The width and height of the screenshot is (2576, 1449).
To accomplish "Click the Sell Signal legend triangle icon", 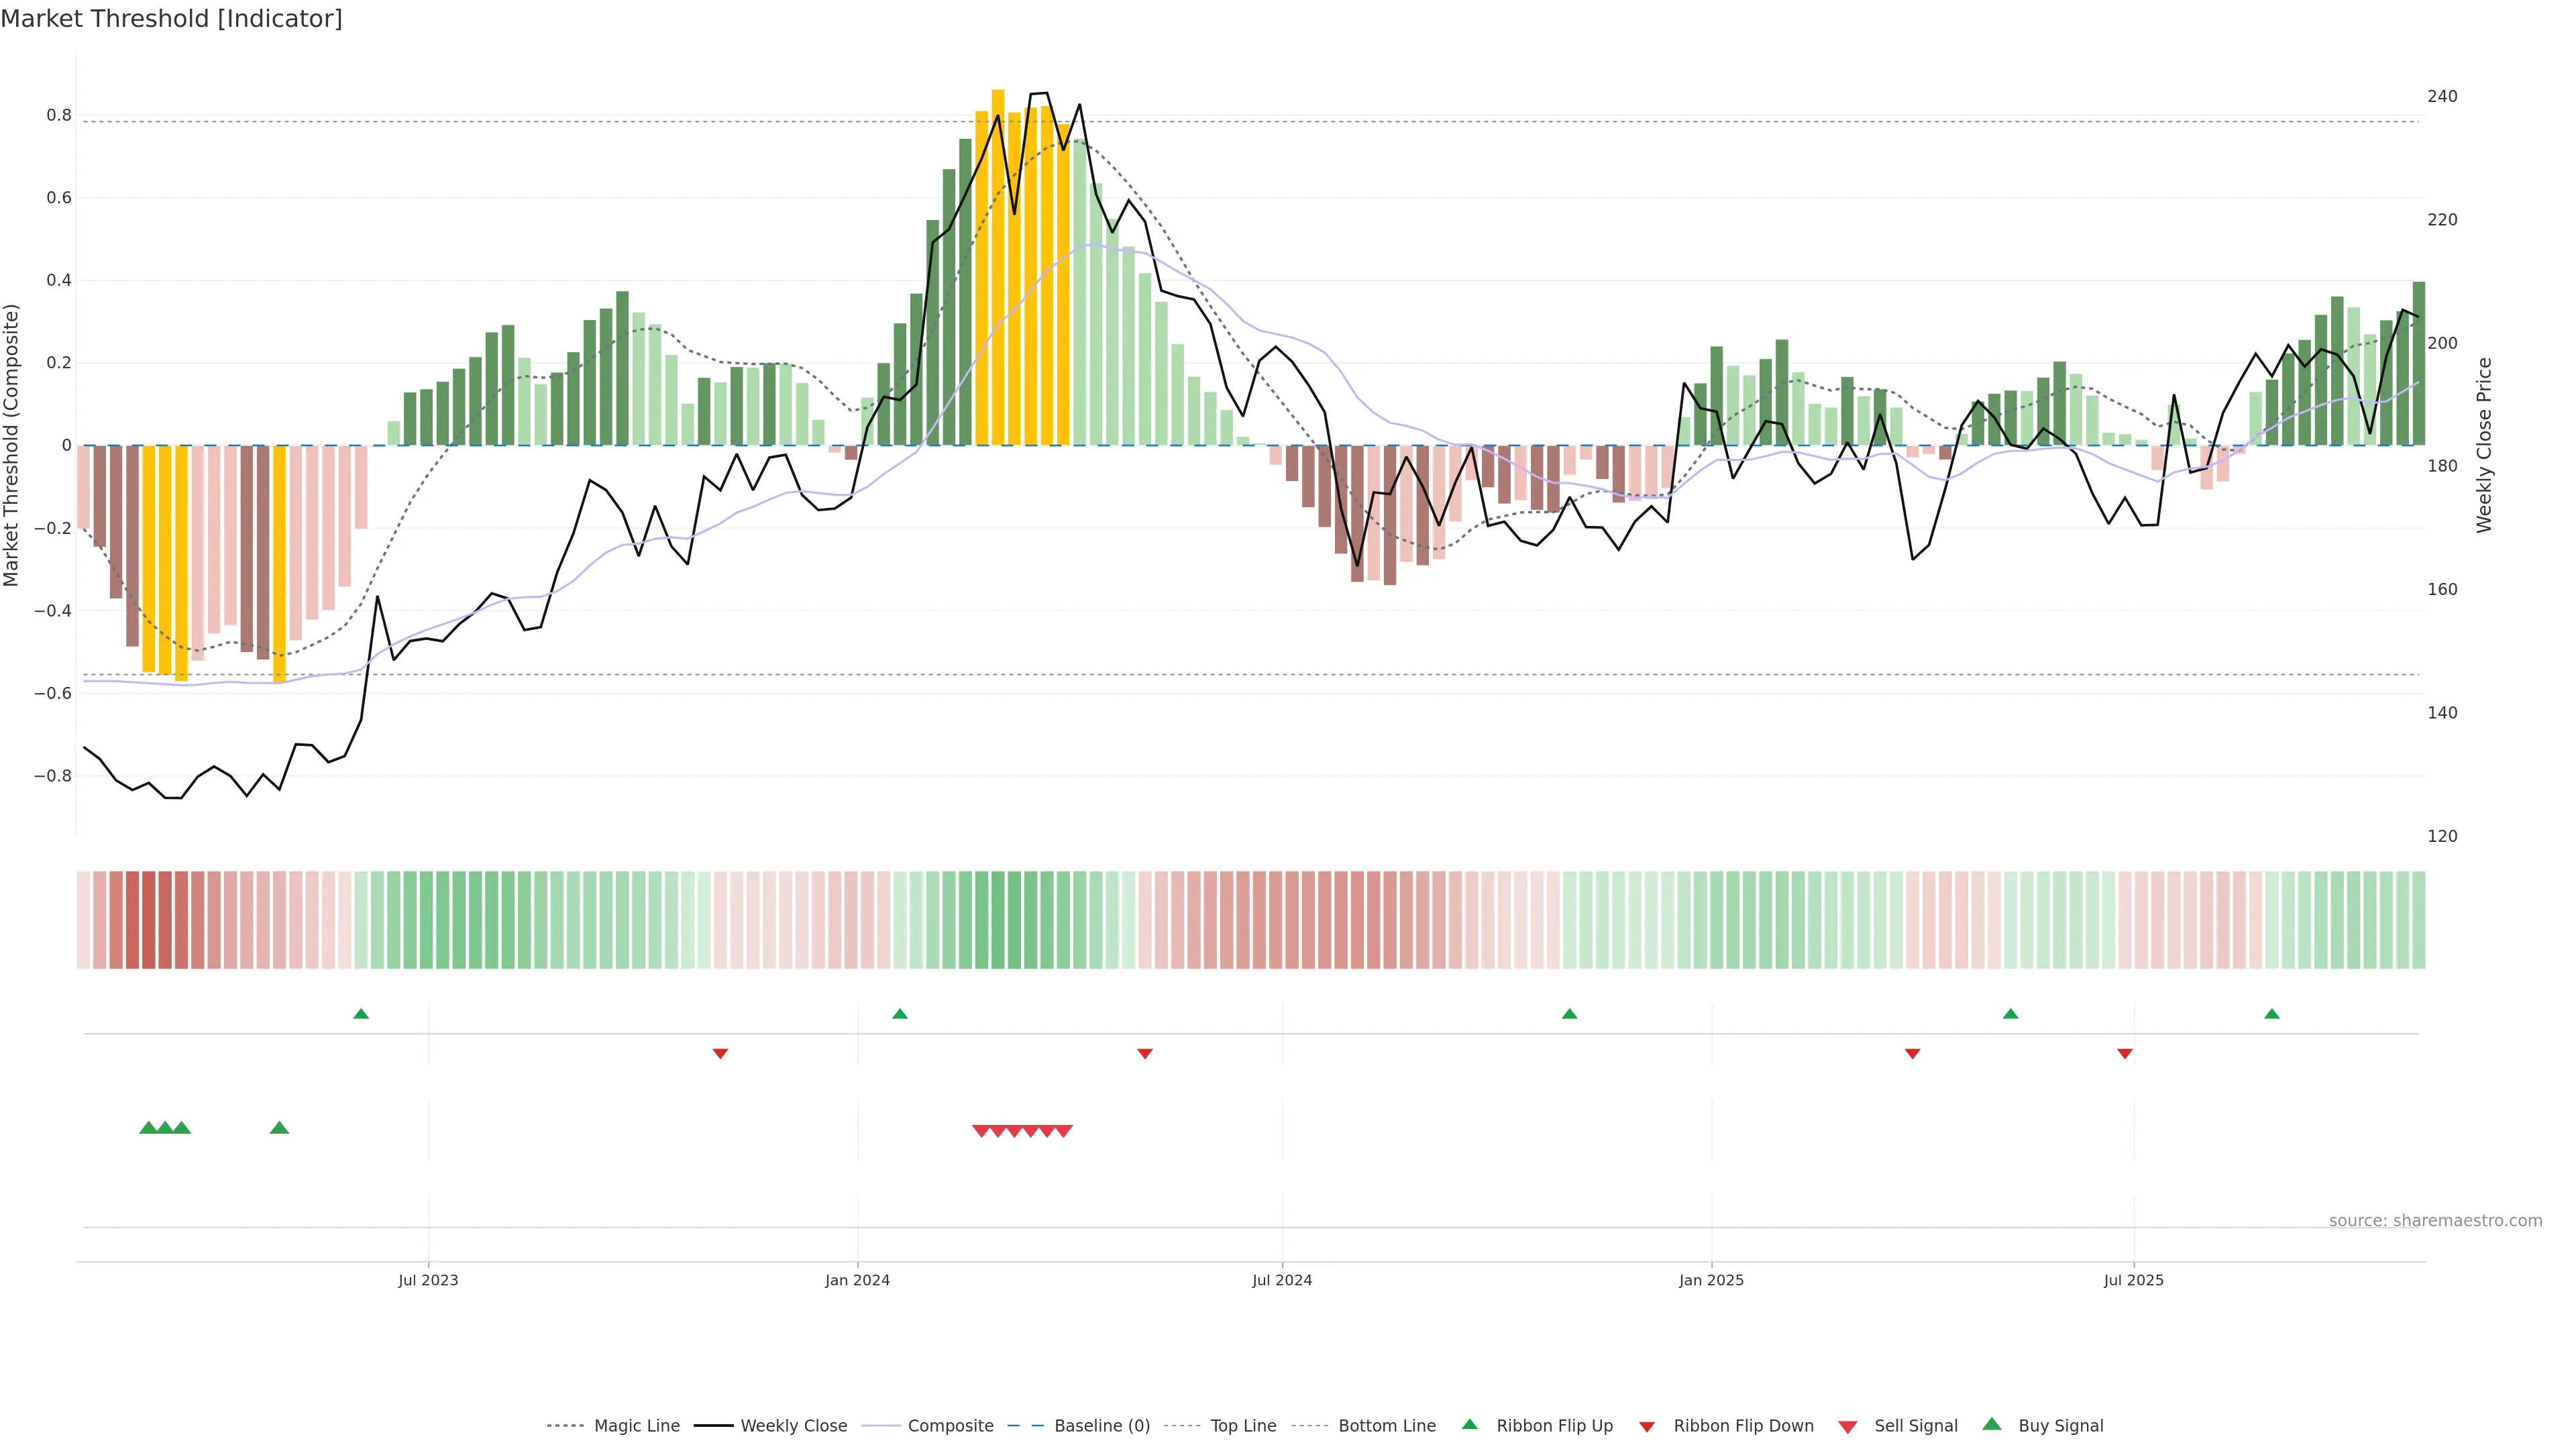I will 1848,1427.
